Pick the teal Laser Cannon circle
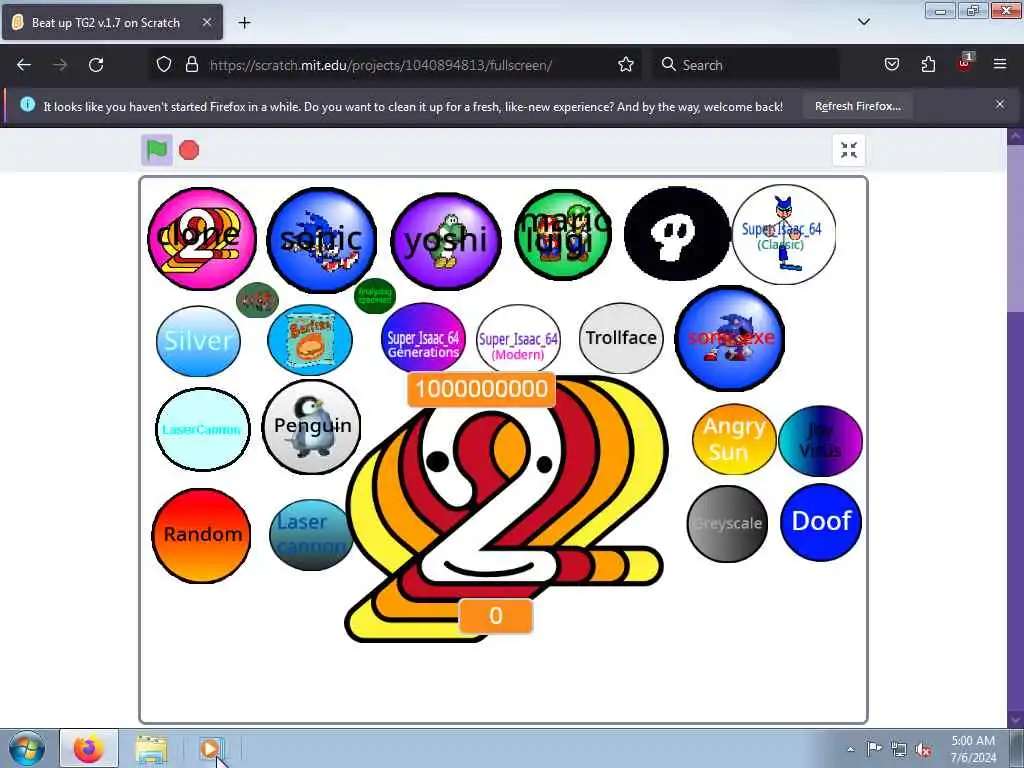This screenshot has width=1024, height=768. (x=310, y=535)
